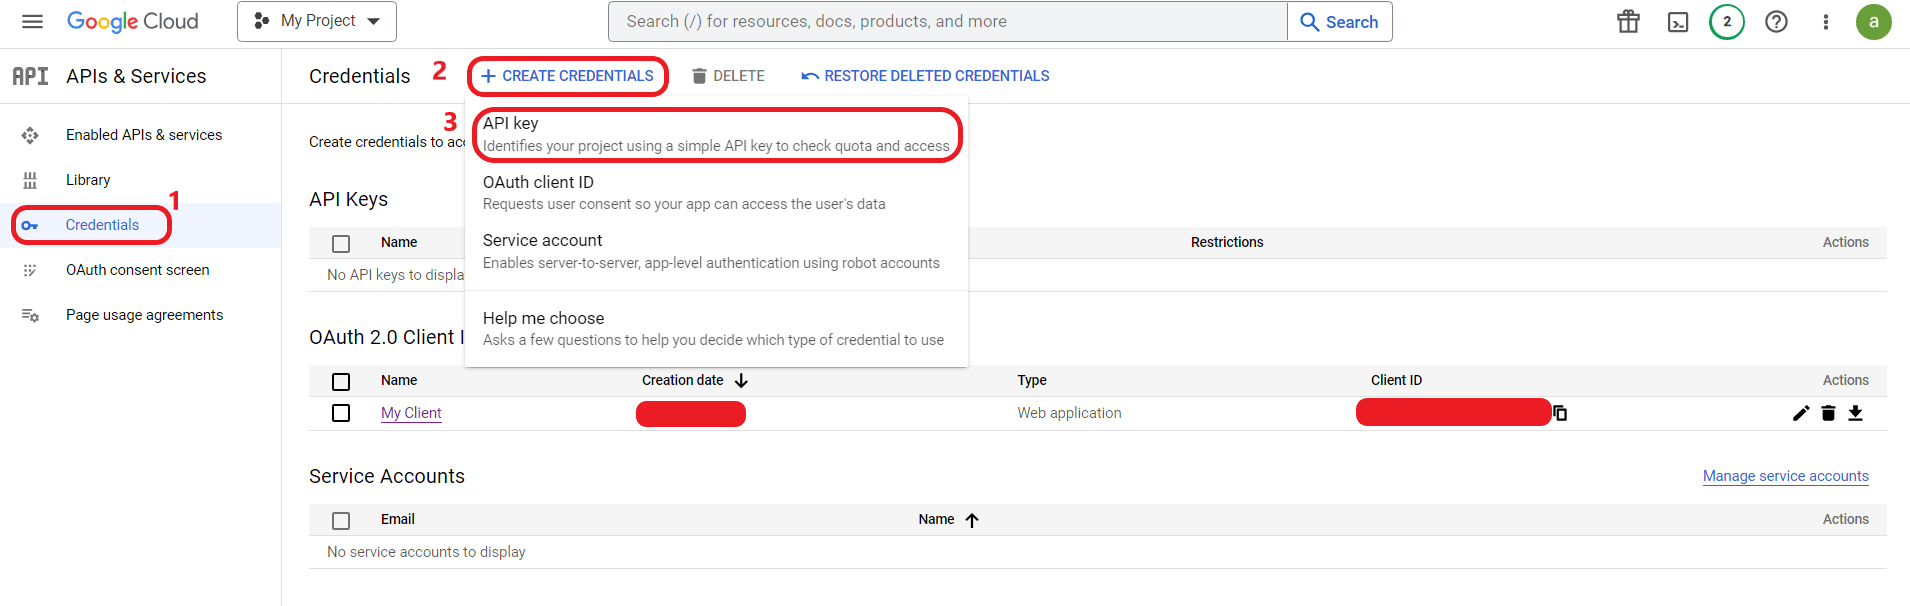The height and width of the screenshot is (606, 1910).
Task: Tick the OAuth clients select-all checkbox
Action: [341, 381]
